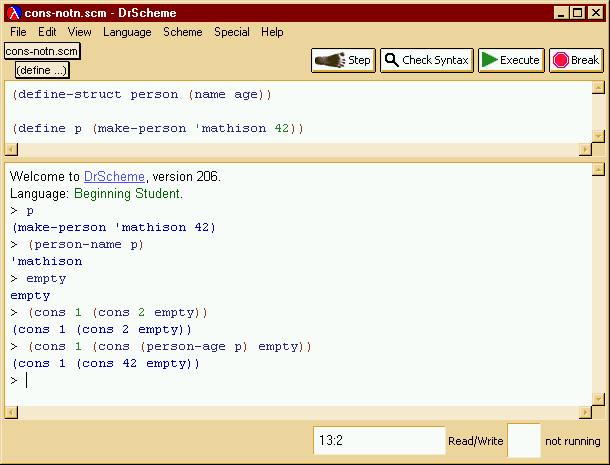
Task: Open the Scheme menu
Action: [x=182, y=32]
